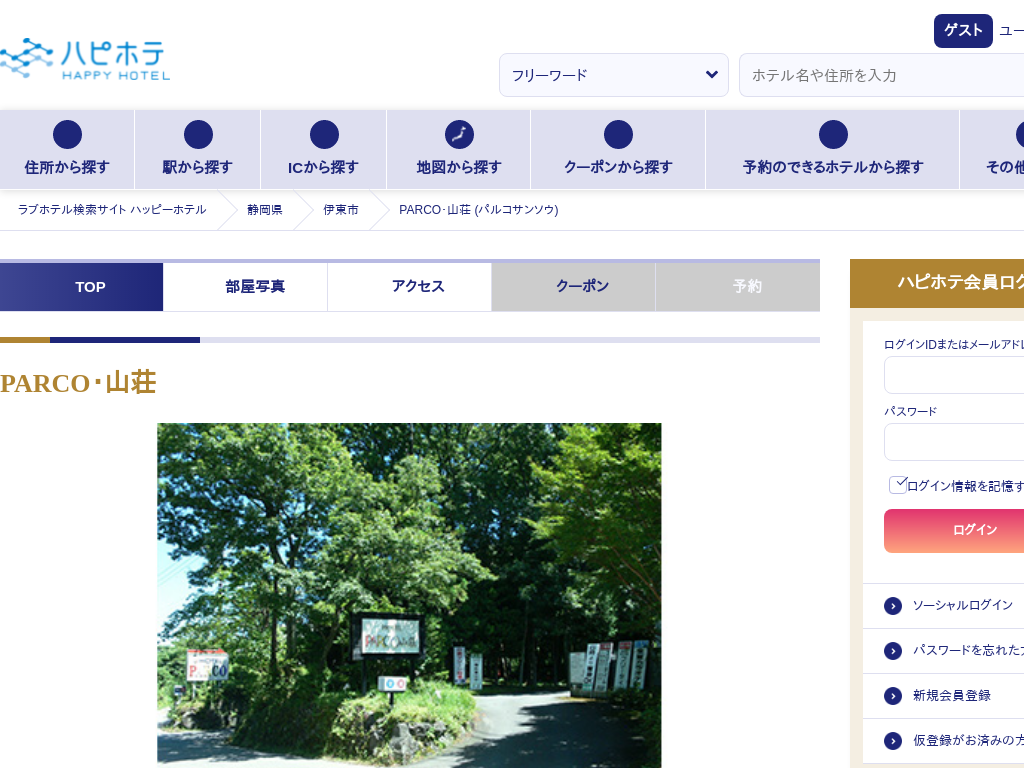The width and height of the screenshot is (1024, 768).
Task: Go to ラブホテル検索サイト ハッピーホテル breadcrumb
Action: click(x=112, y=210)
